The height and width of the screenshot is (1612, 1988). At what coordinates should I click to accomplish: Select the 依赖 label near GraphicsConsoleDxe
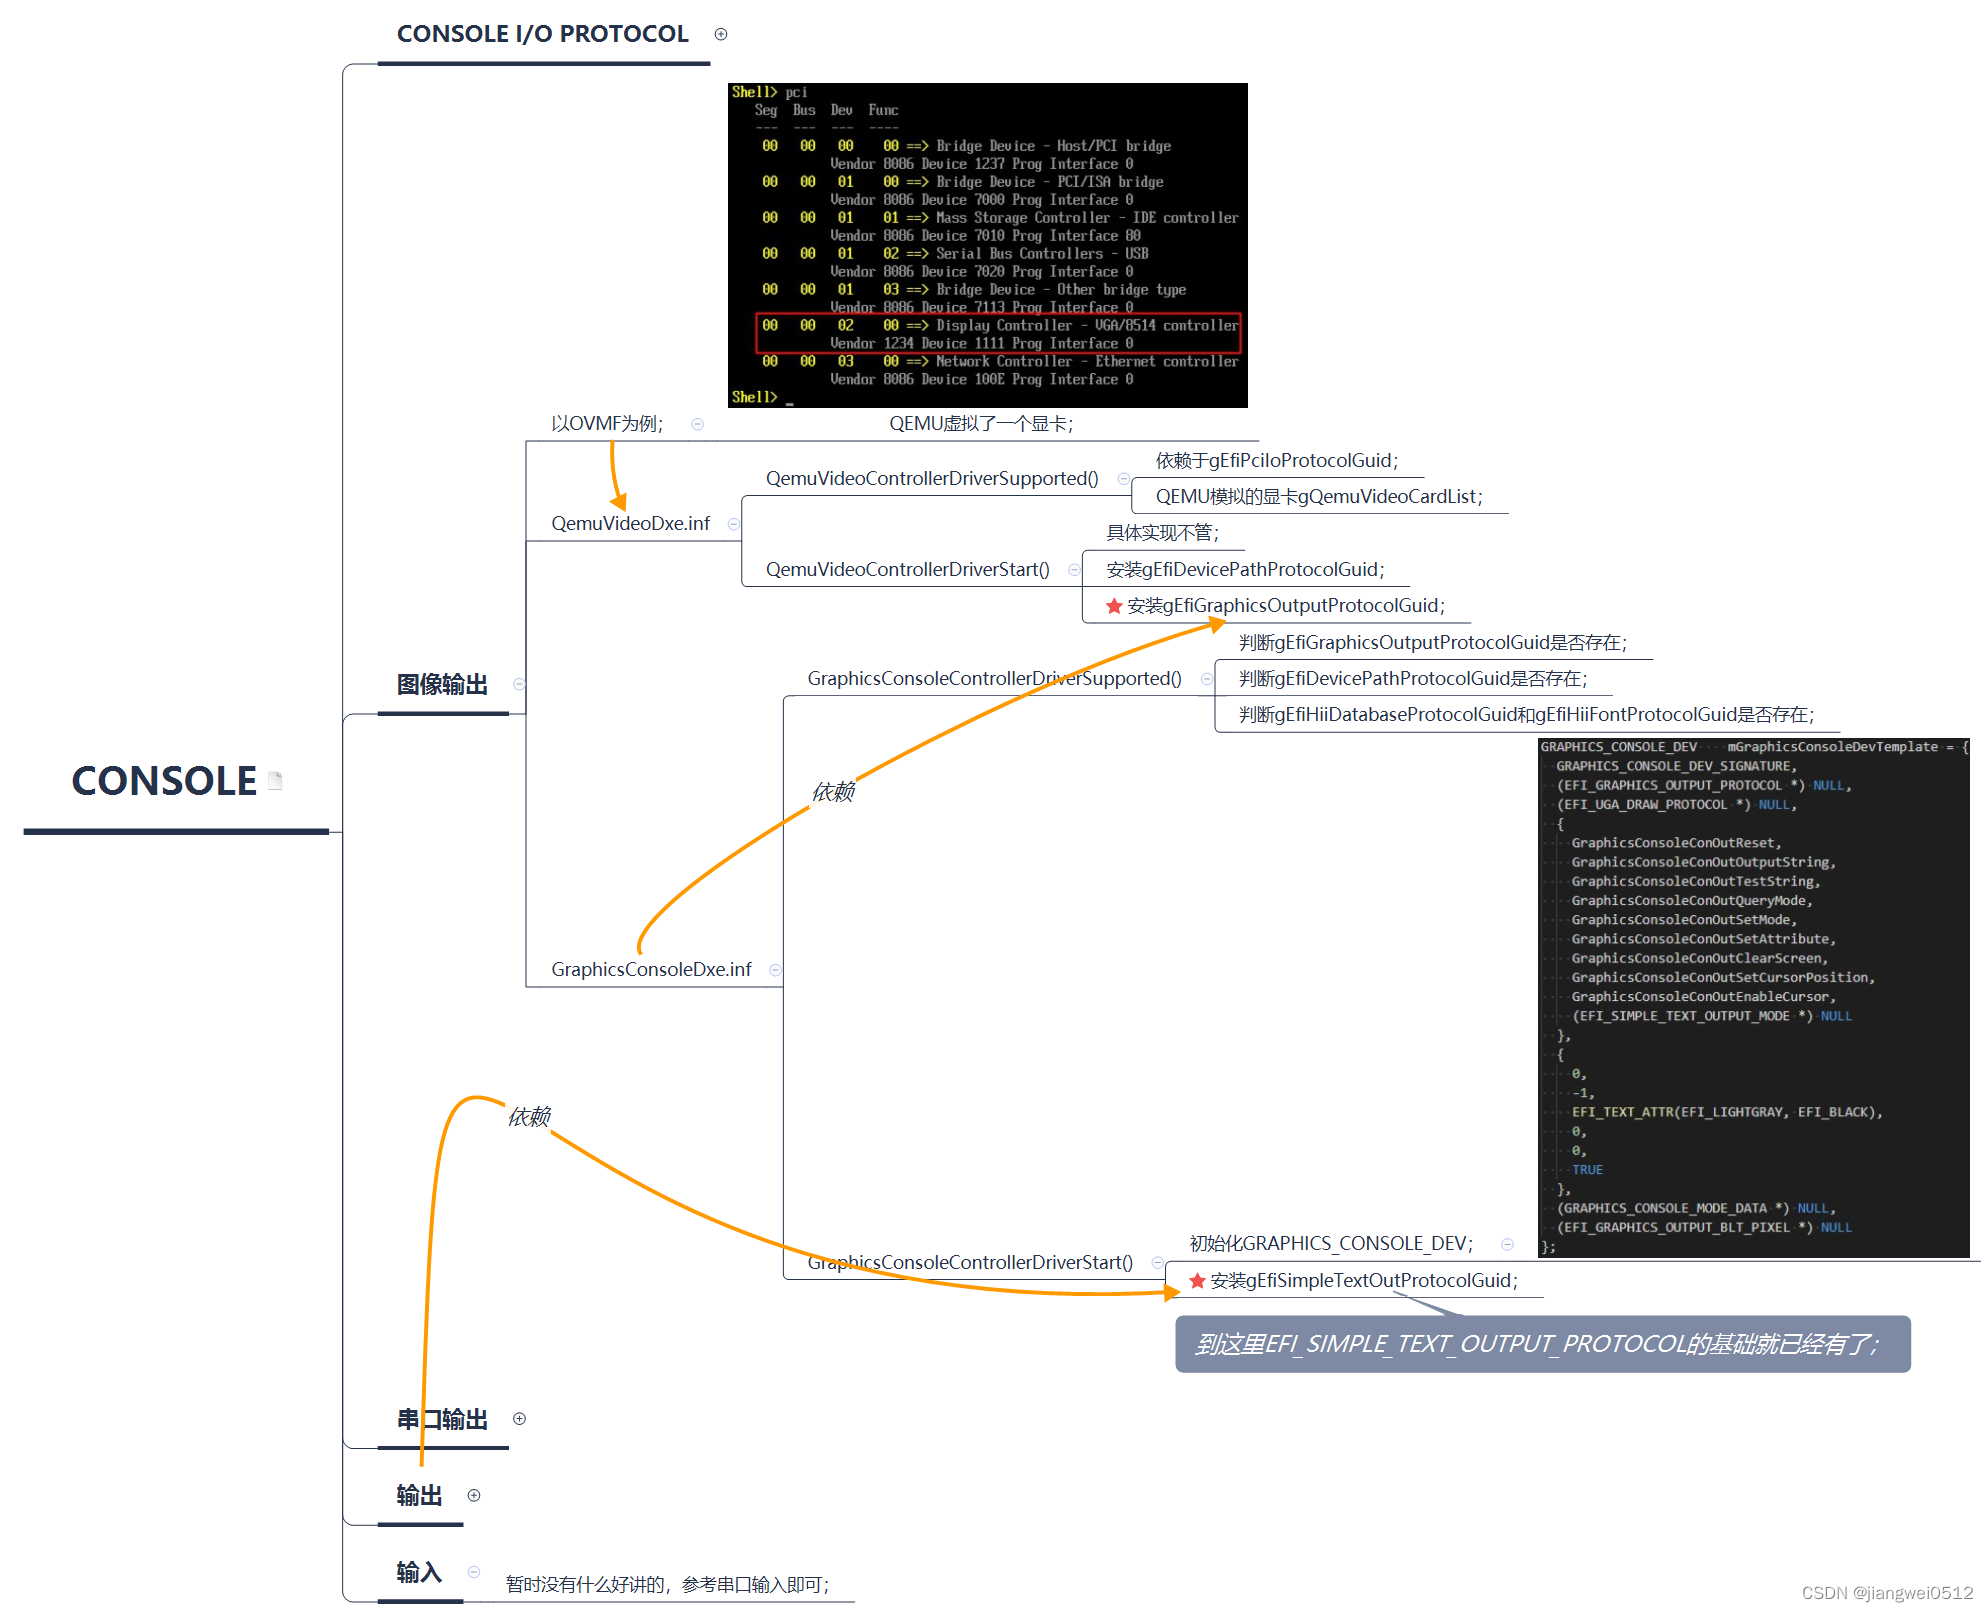833,792
